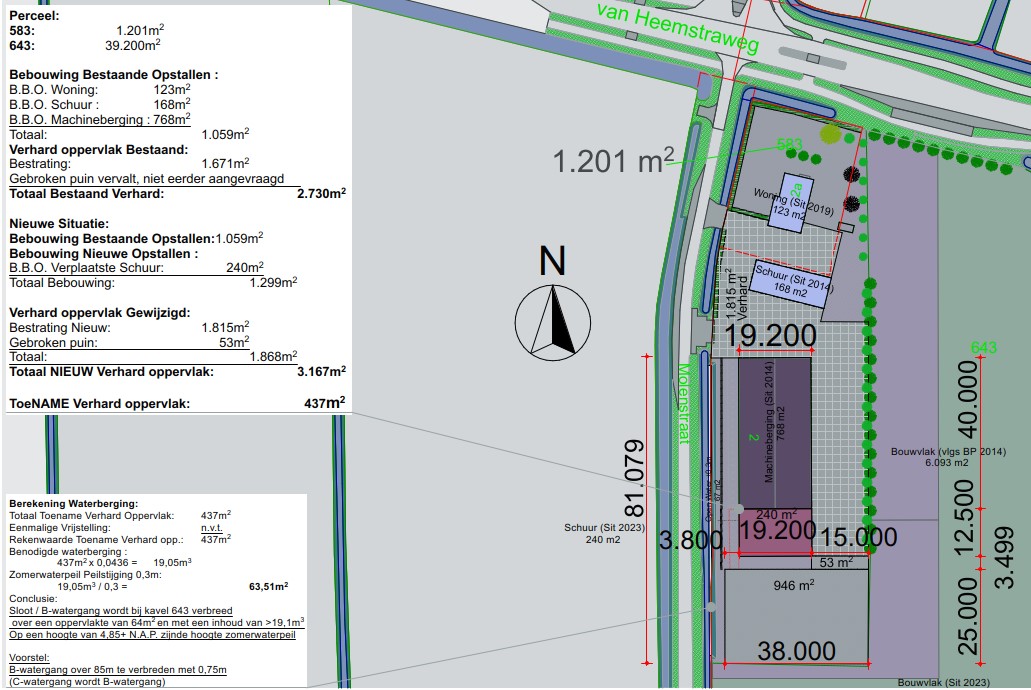Click the 'van Heemstraweg' street label
The width and height of the screenshot is (1031, 690).
click(x=679, y=28)
